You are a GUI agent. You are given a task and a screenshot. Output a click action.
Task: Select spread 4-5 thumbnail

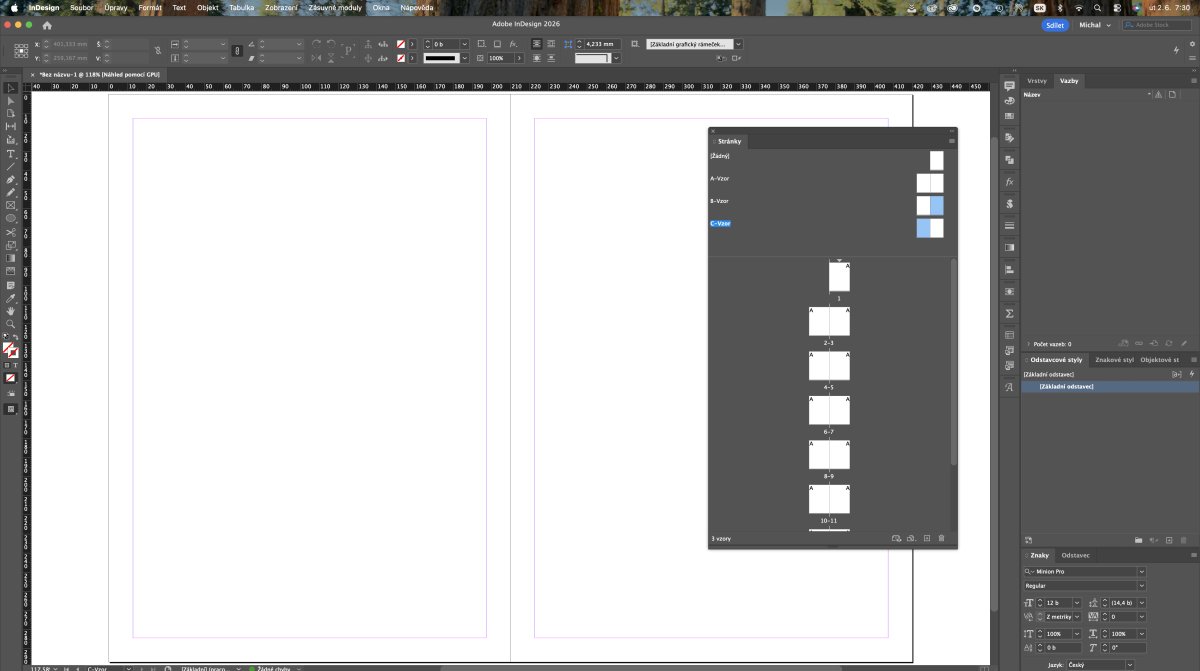pos(829,365)
